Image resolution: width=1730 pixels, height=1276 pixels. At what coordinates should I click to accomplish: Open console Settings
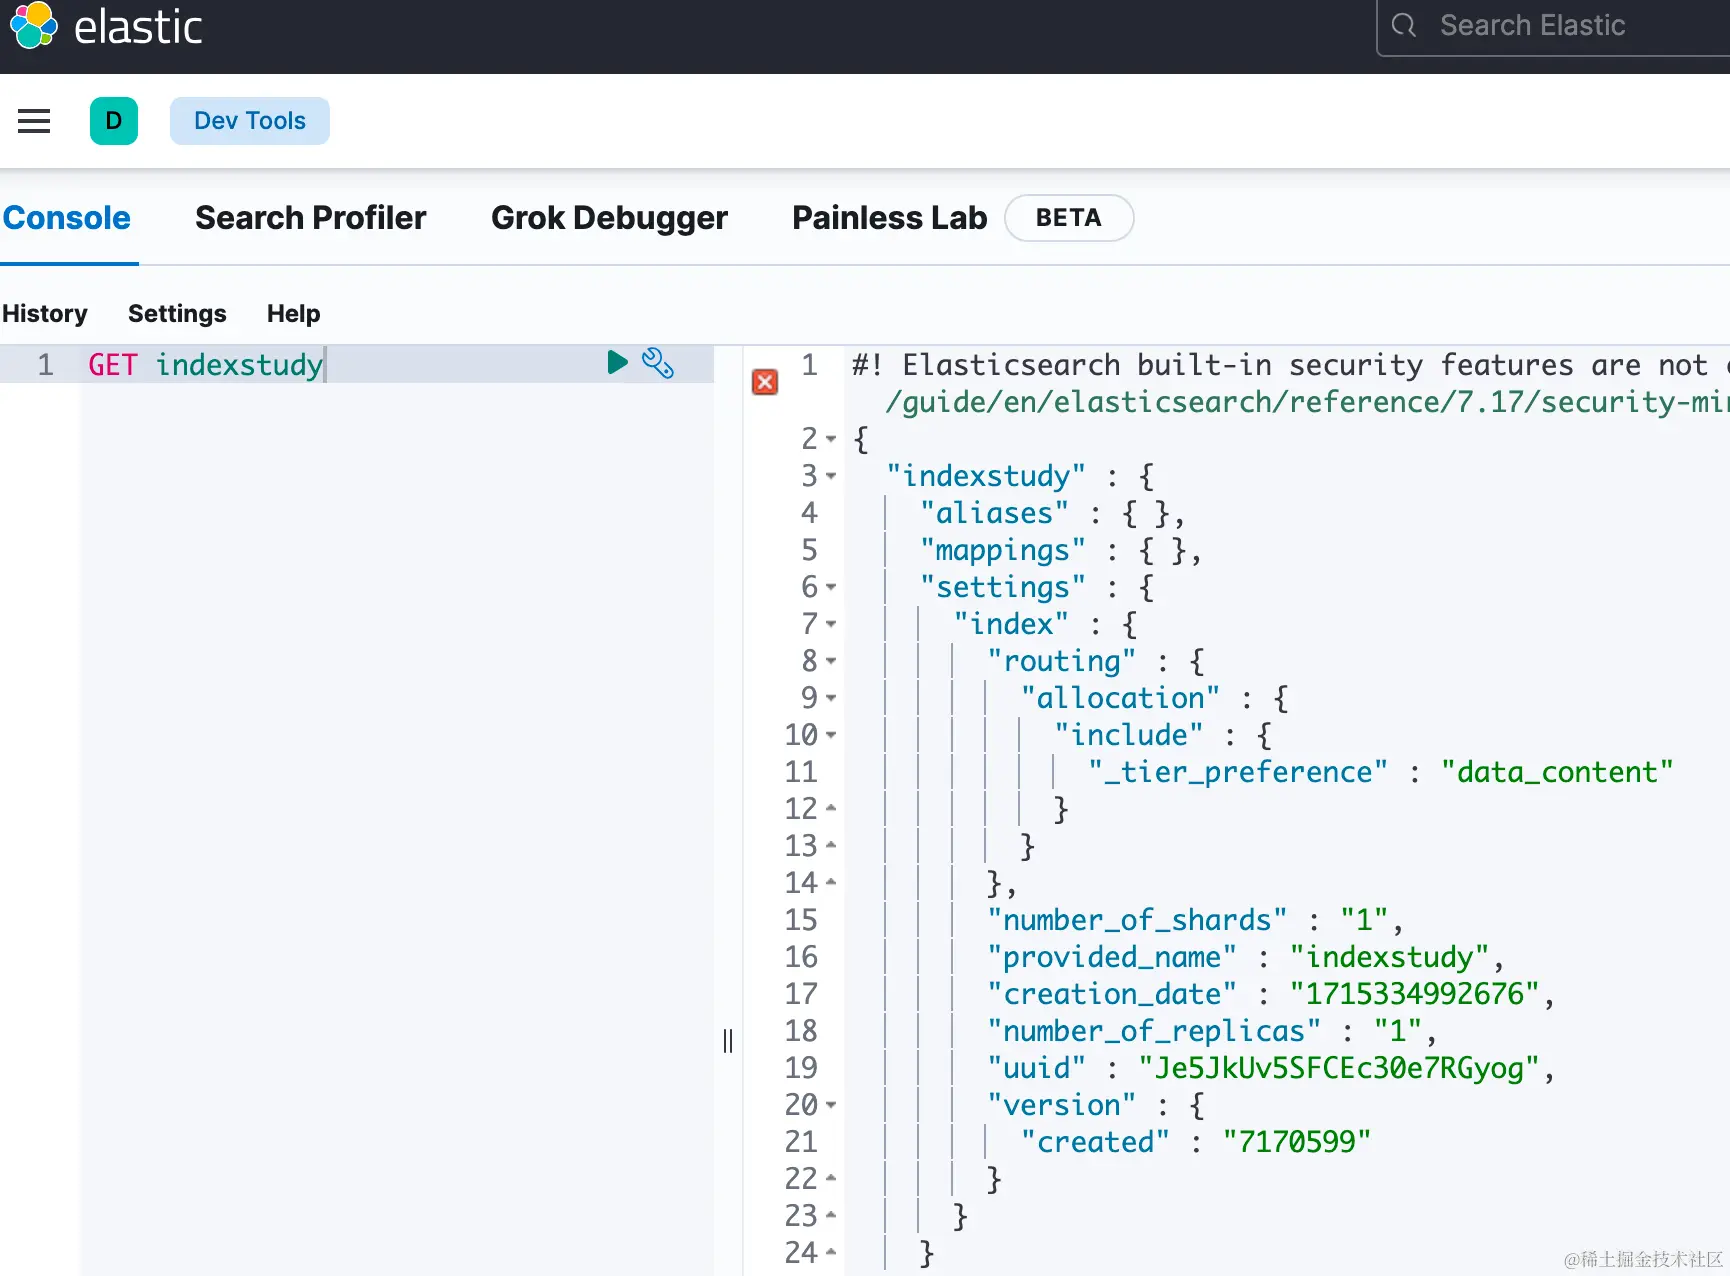177,314
